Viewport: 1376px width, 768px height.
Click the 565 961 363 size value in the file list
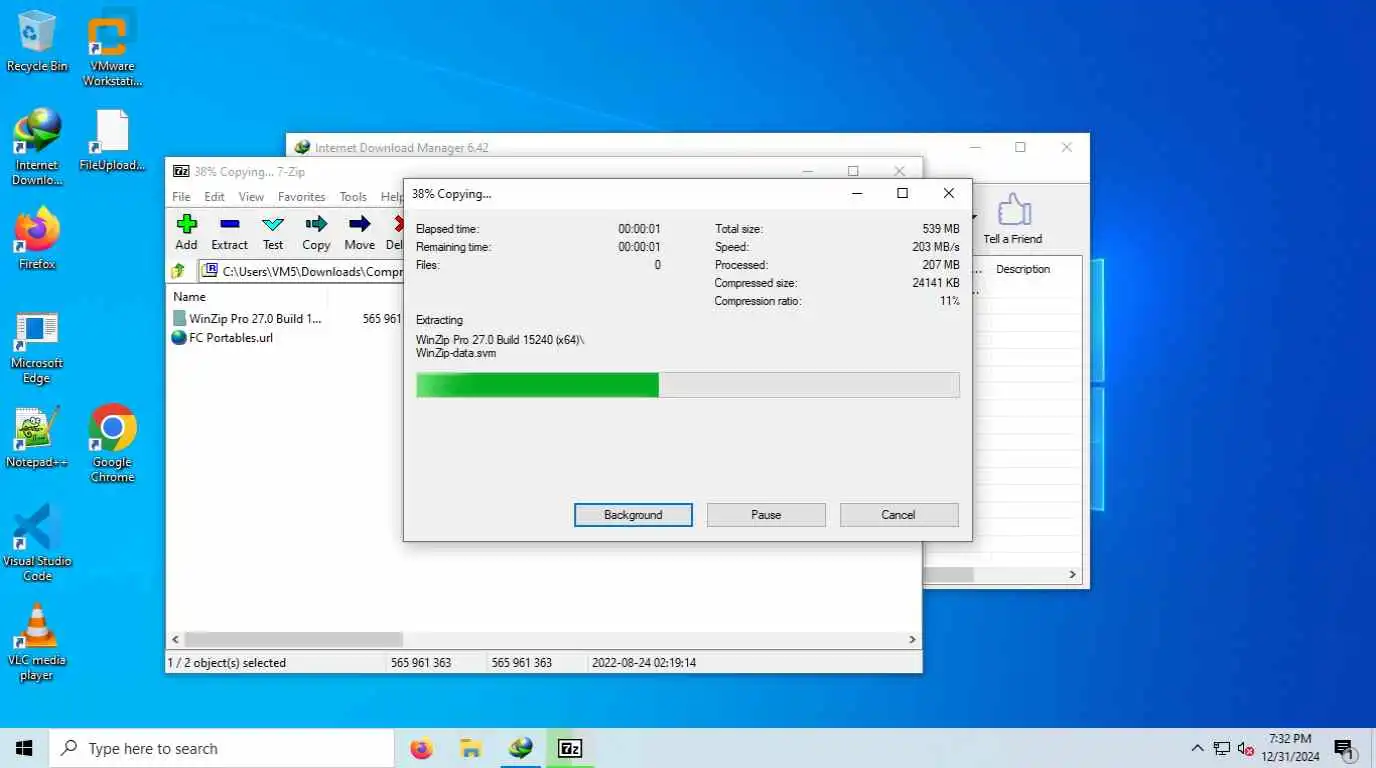click(x=381, y=318)
